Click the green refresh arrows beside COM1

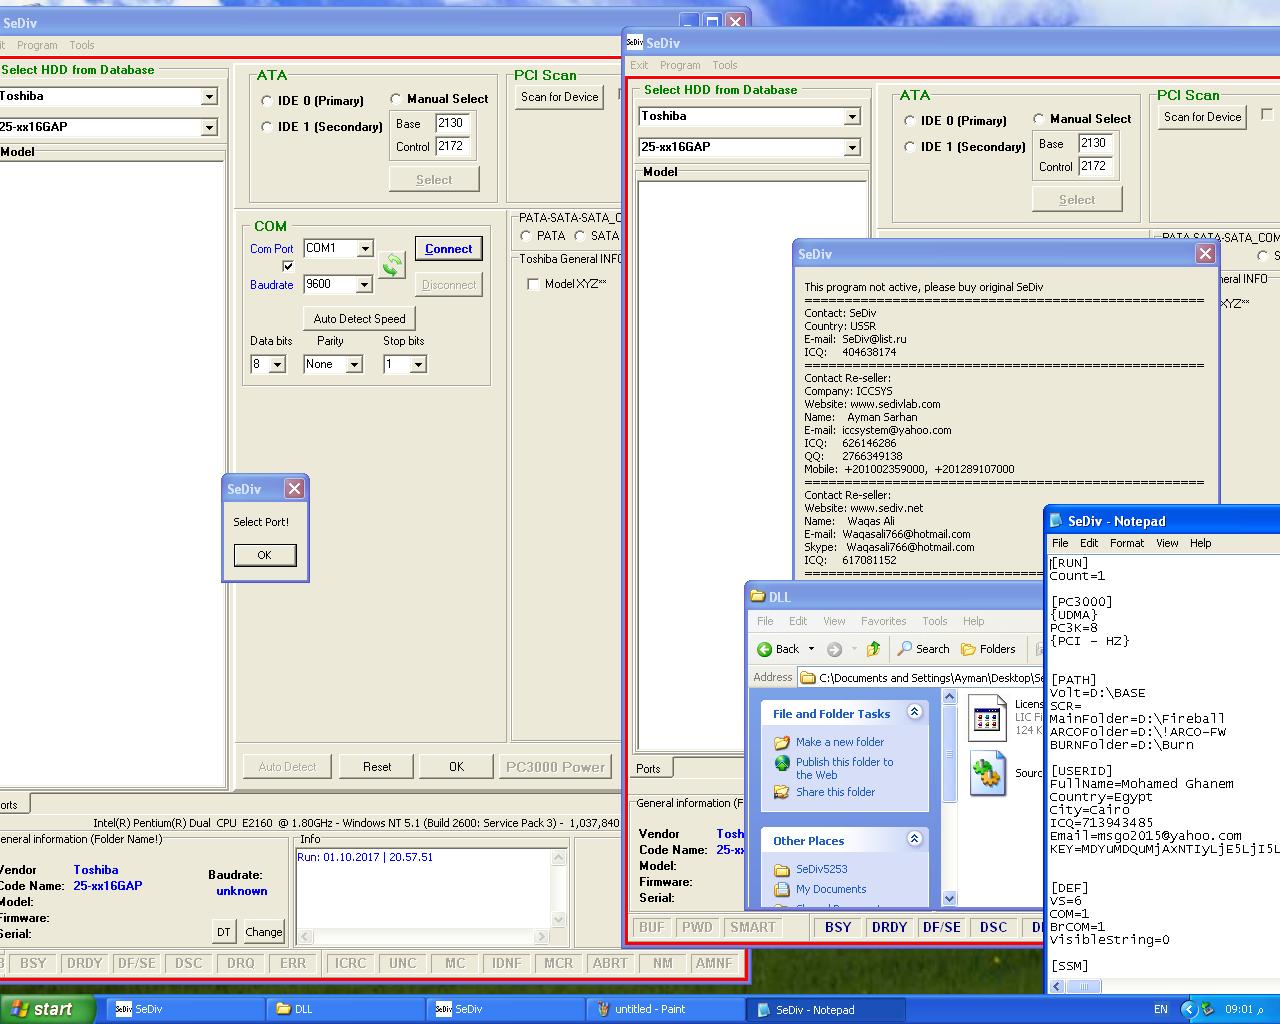[392, 265]
